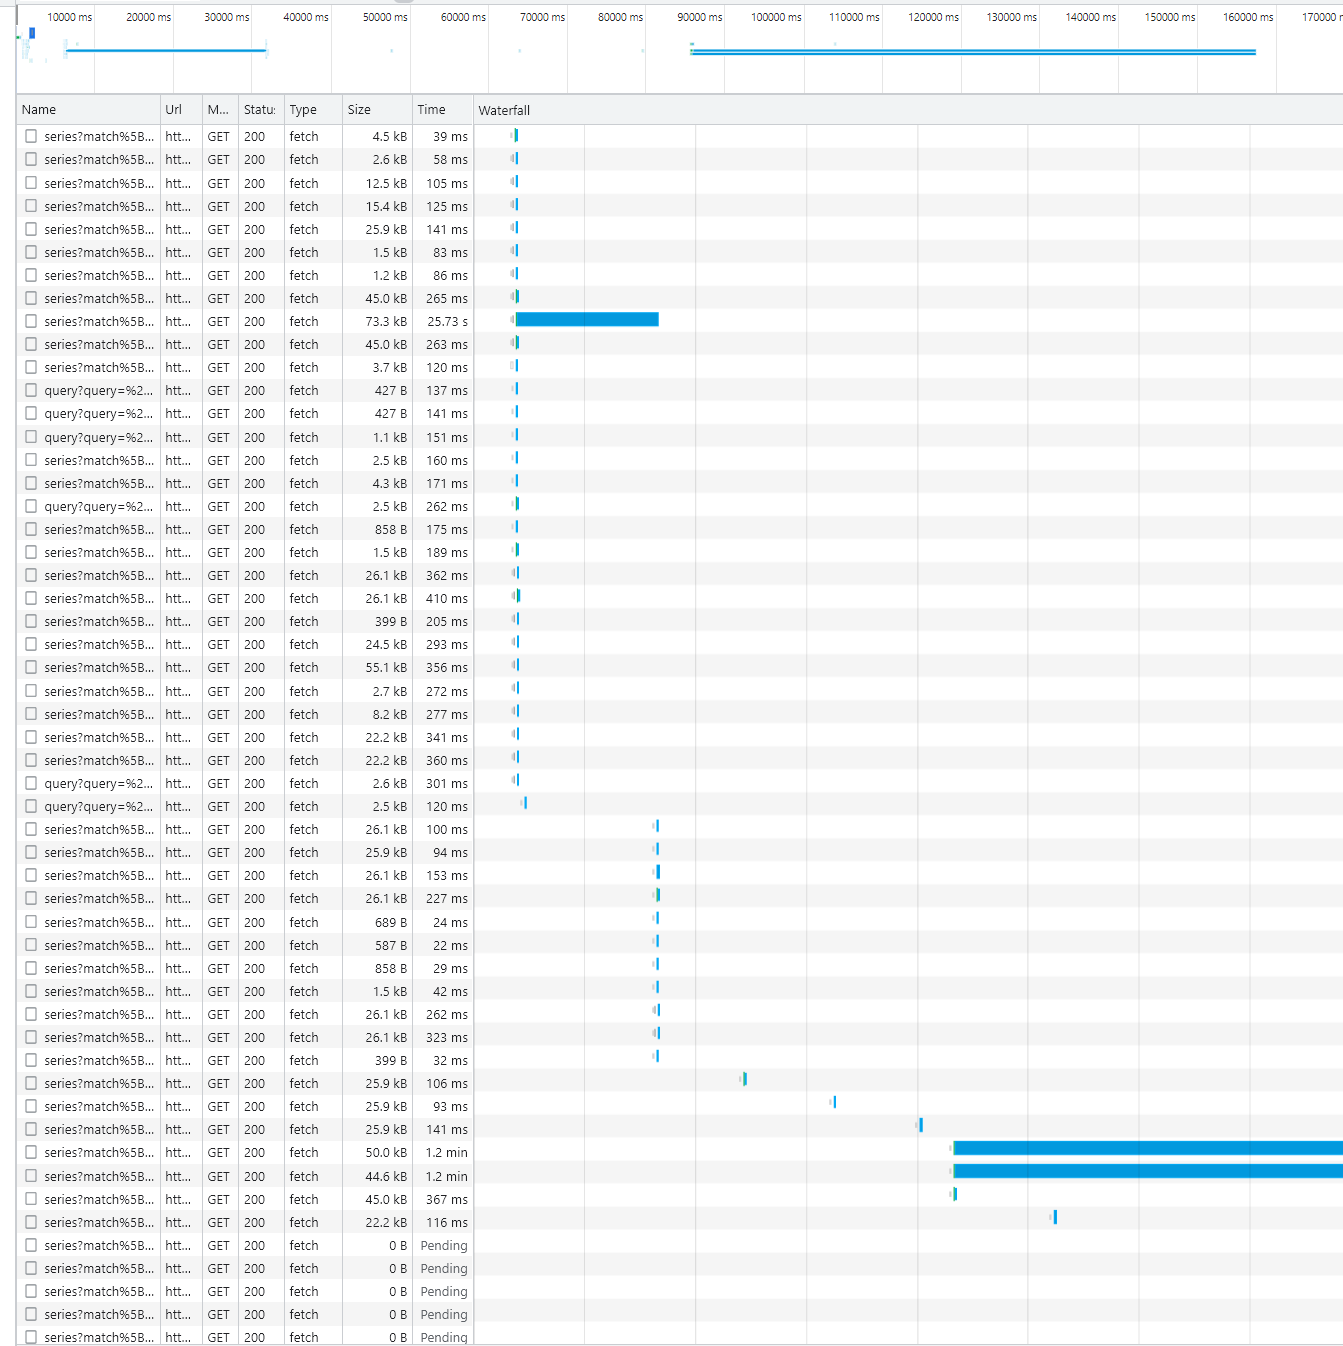Sort requests by the Type column
The height and width of the screenshot is (1346, 1343).
[302, 109]
